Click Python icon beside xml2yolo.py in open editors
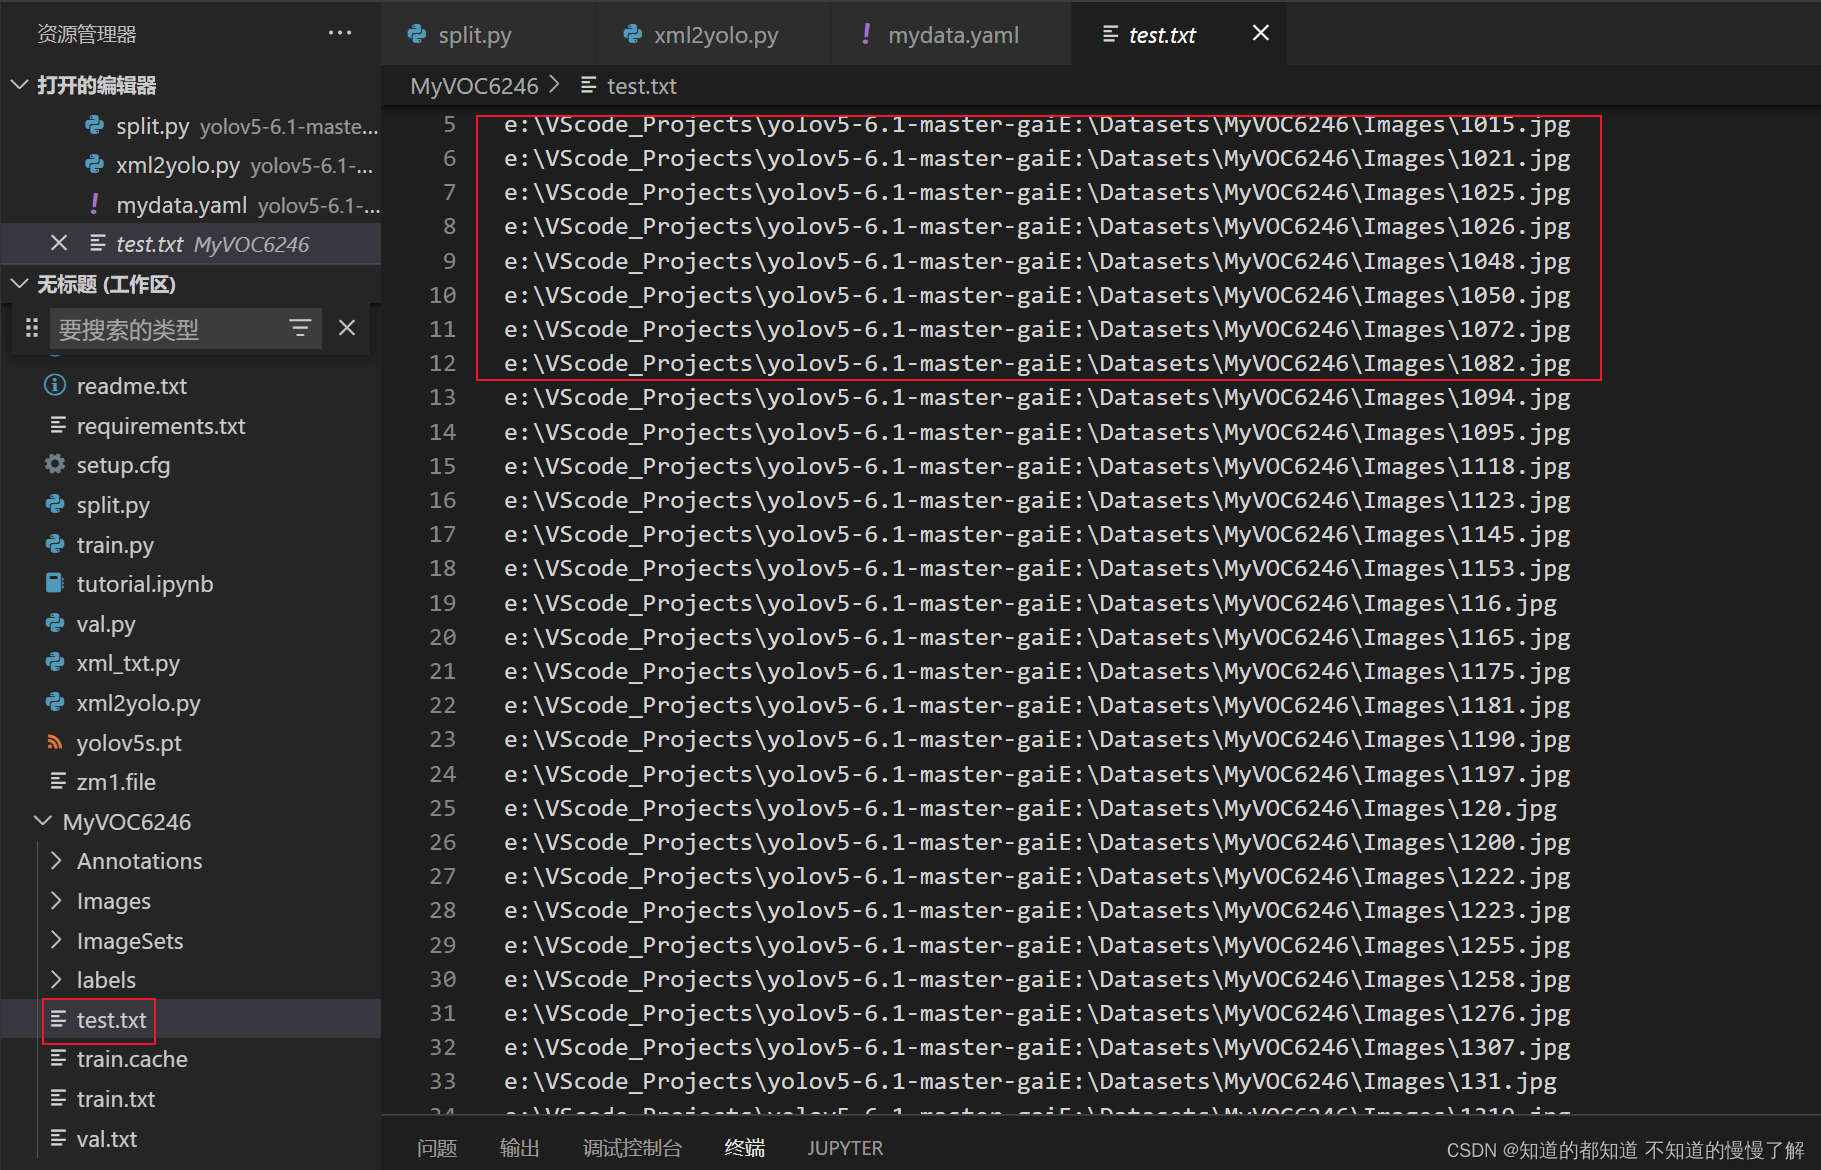This screenshot has width=1821, height=1170. click(x=95, y=164)
